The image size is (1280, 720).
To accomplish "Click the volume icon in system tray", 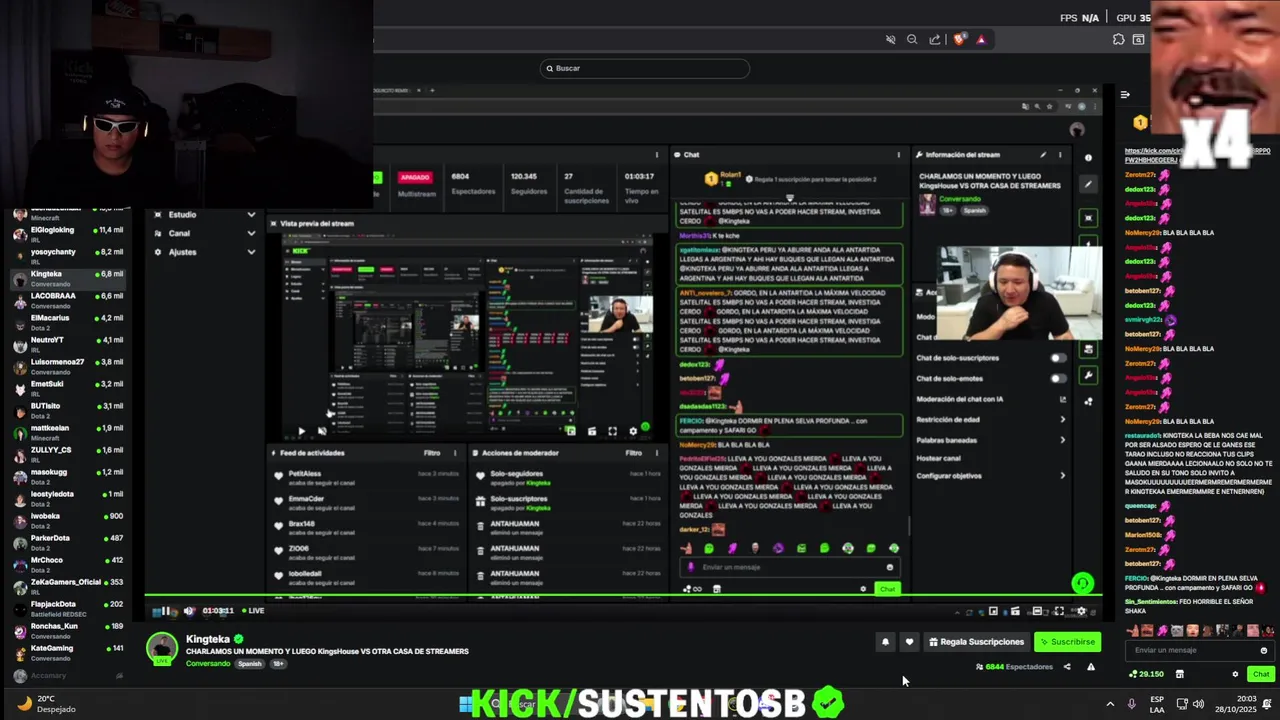I will [1198, 704].
